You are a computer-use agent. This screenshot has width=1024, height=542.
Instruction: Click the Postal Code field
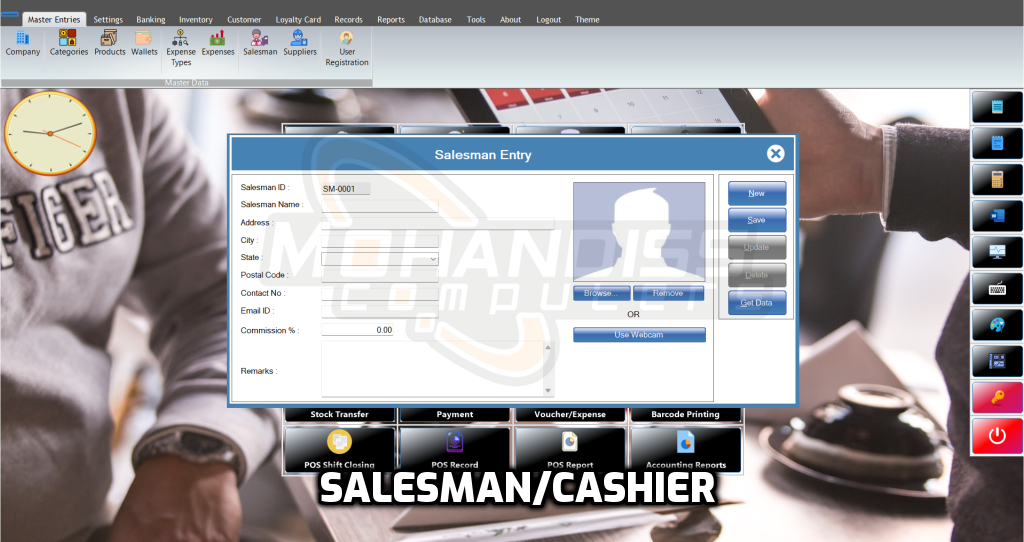[379, 276]
